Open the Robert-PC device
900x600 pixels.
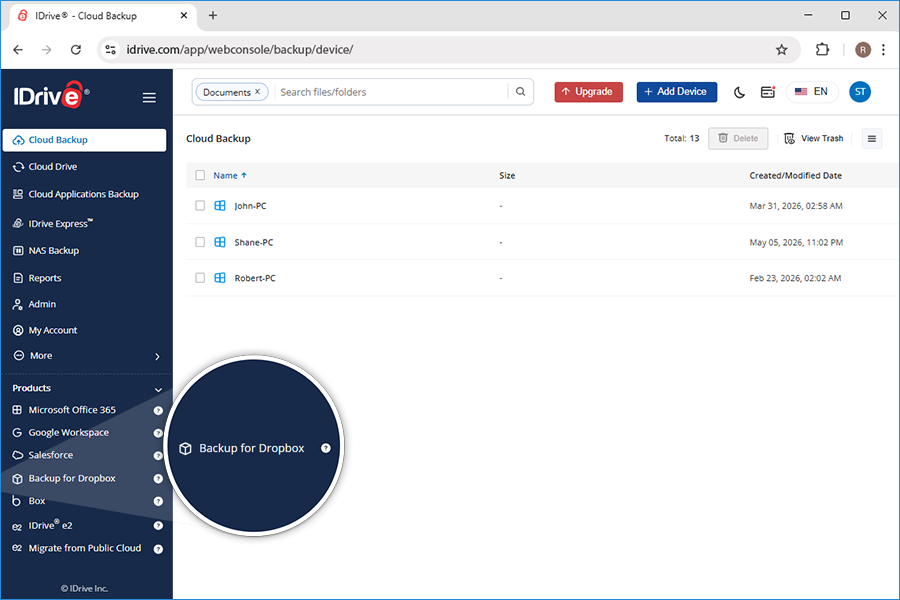tap(255, 278)
